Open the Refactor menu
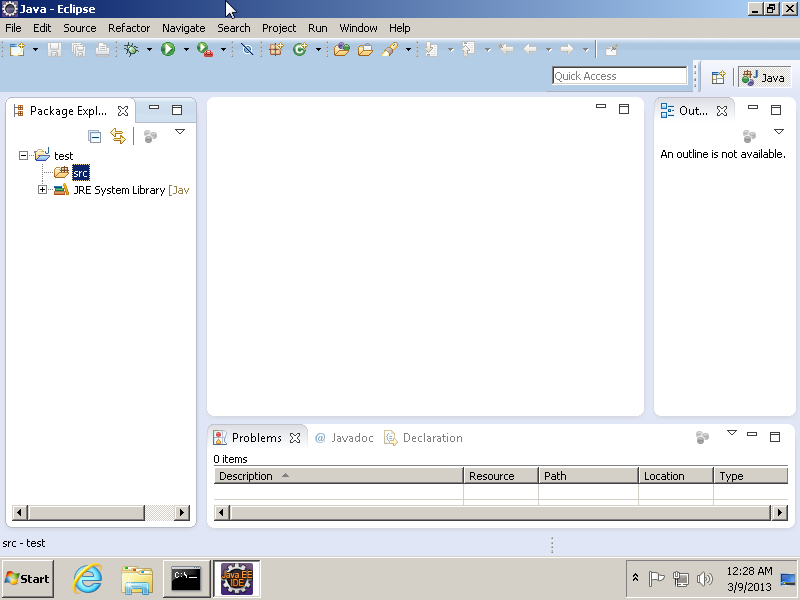 129,28
